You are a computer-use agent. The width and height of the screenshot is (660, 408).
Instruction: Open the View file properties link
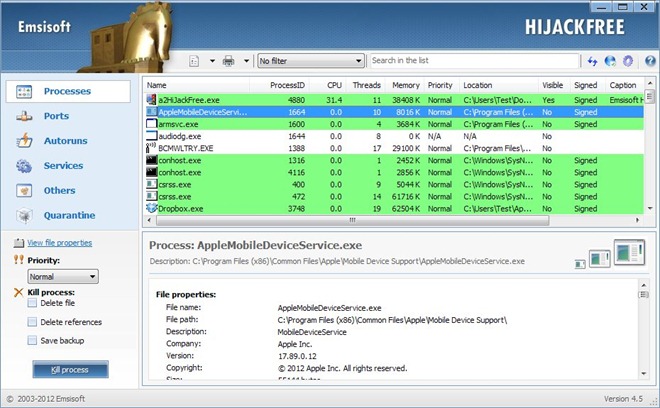(60, 243)
